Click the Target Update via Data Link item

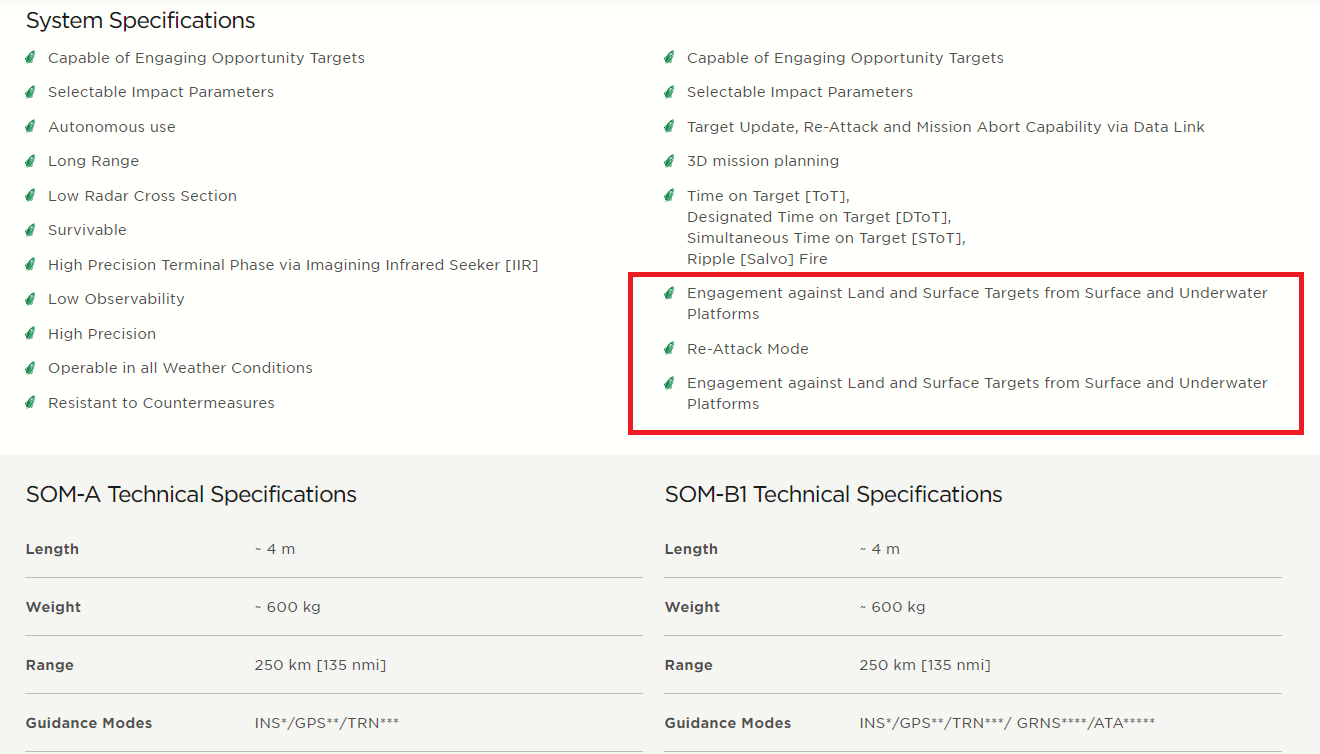click(x=945, y=127)
